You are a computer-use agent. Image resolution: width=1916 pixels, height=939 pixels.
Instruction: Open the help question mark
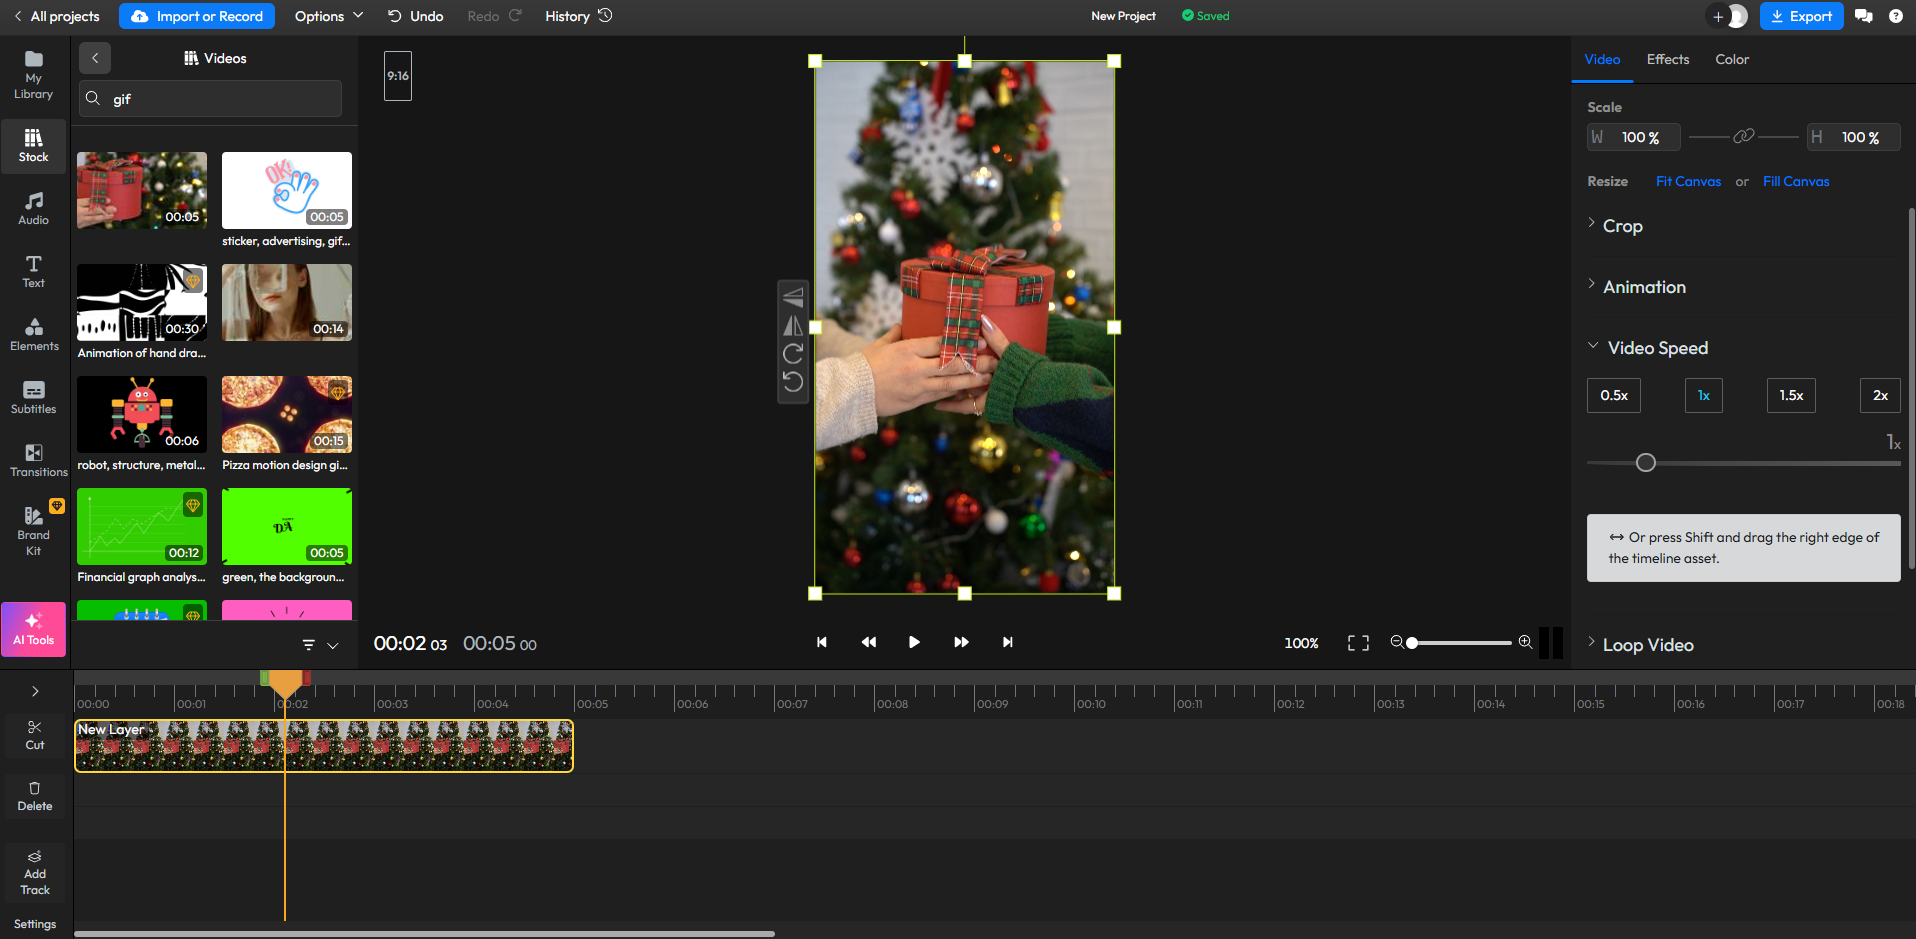[x=1895, y=16]
